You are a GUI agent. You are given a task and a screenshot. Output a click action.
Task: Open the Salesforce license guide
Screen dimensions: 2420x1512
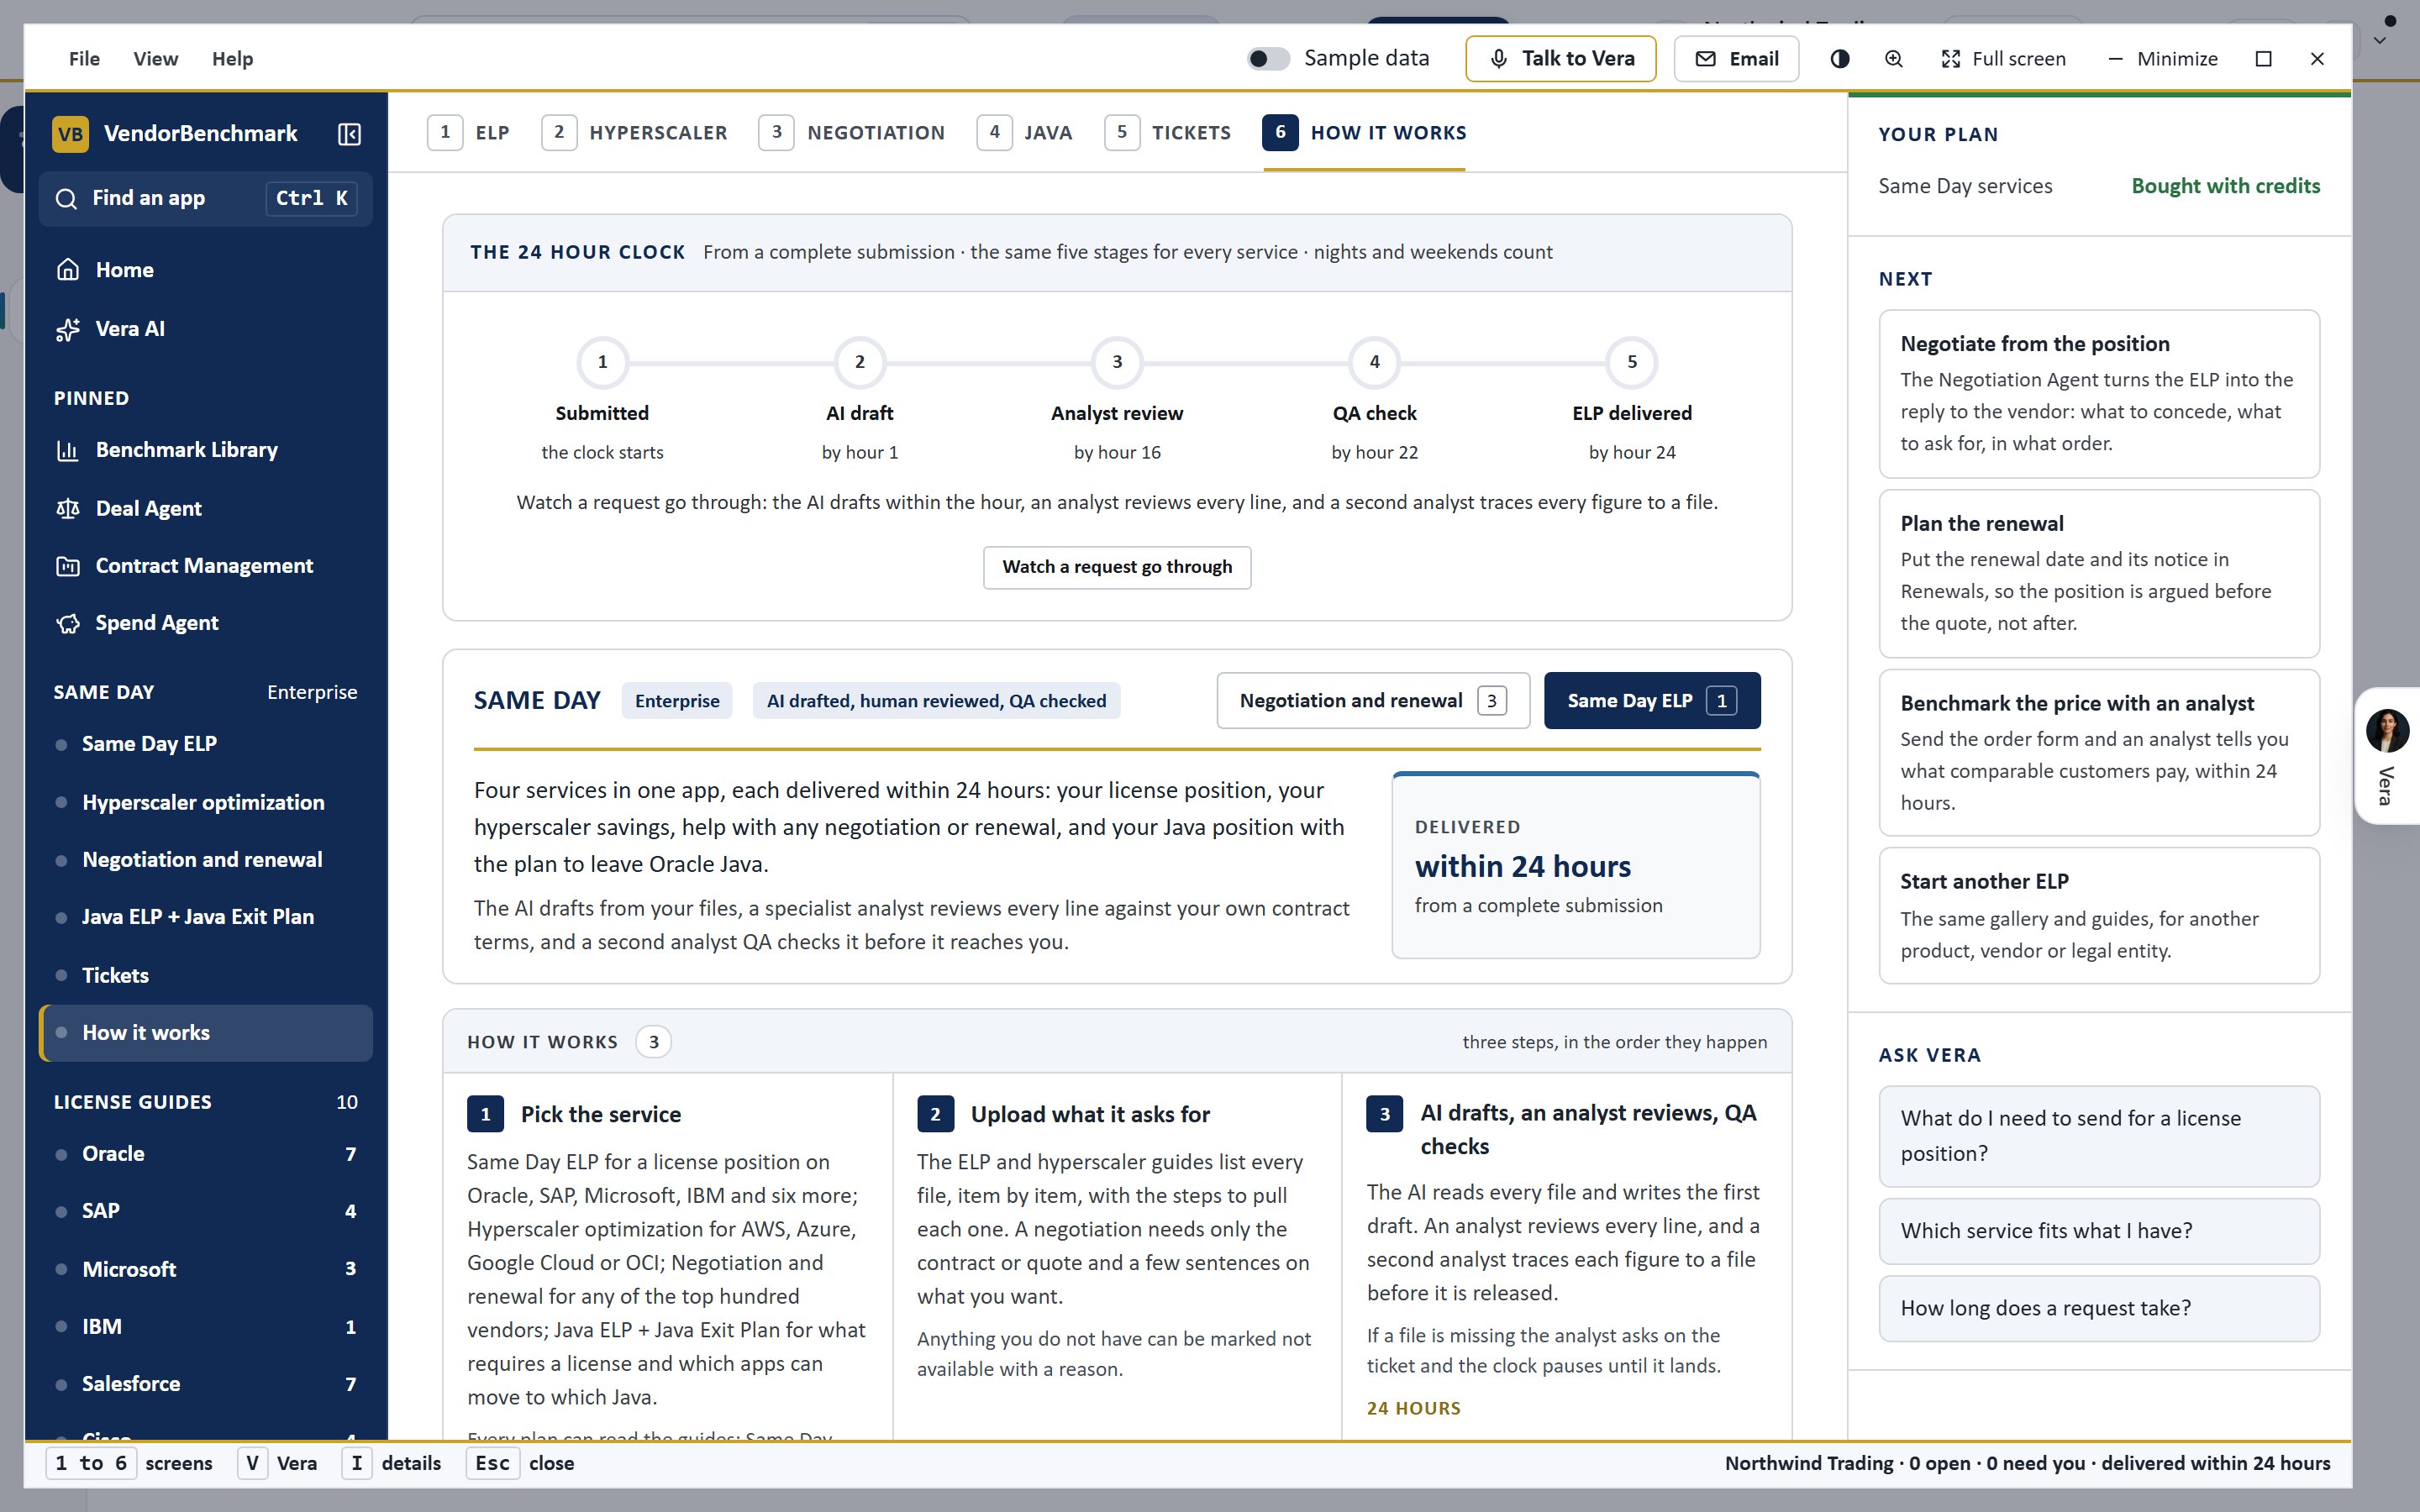205,1384
